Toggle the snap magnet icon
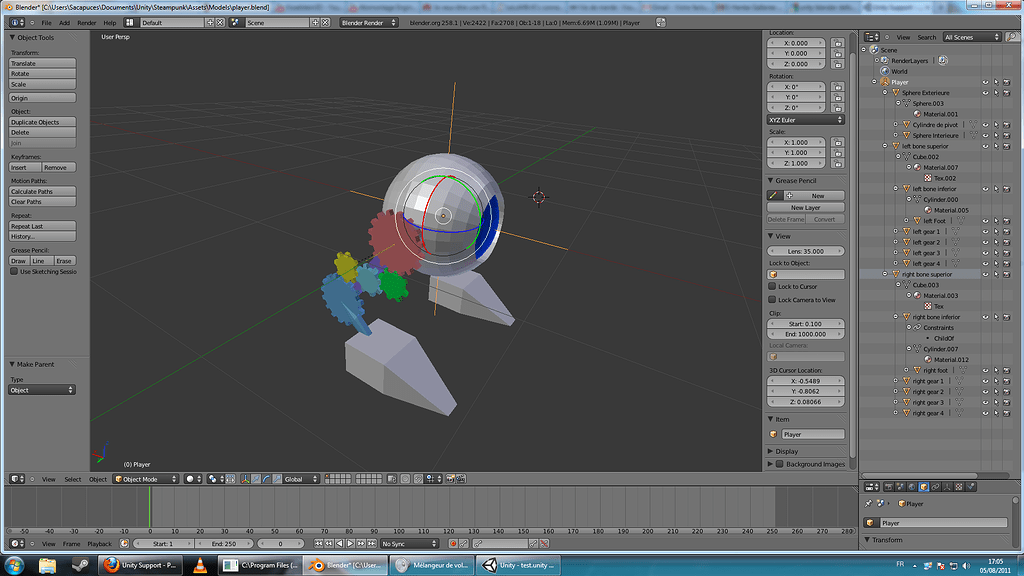Image resolution: width=1024 pixels, height=576 pixels. click(x=418, y=480)
